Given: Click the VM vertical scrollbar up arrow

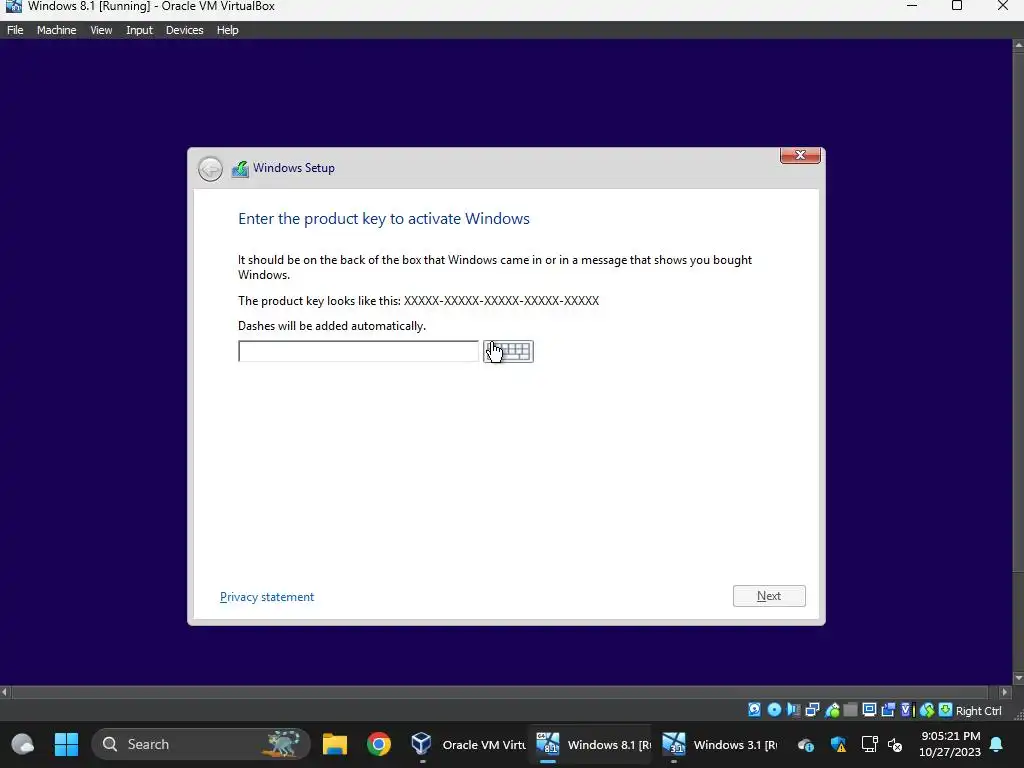Looking at the screenshot, I should pyautogui.click(x=1017, y=45).
